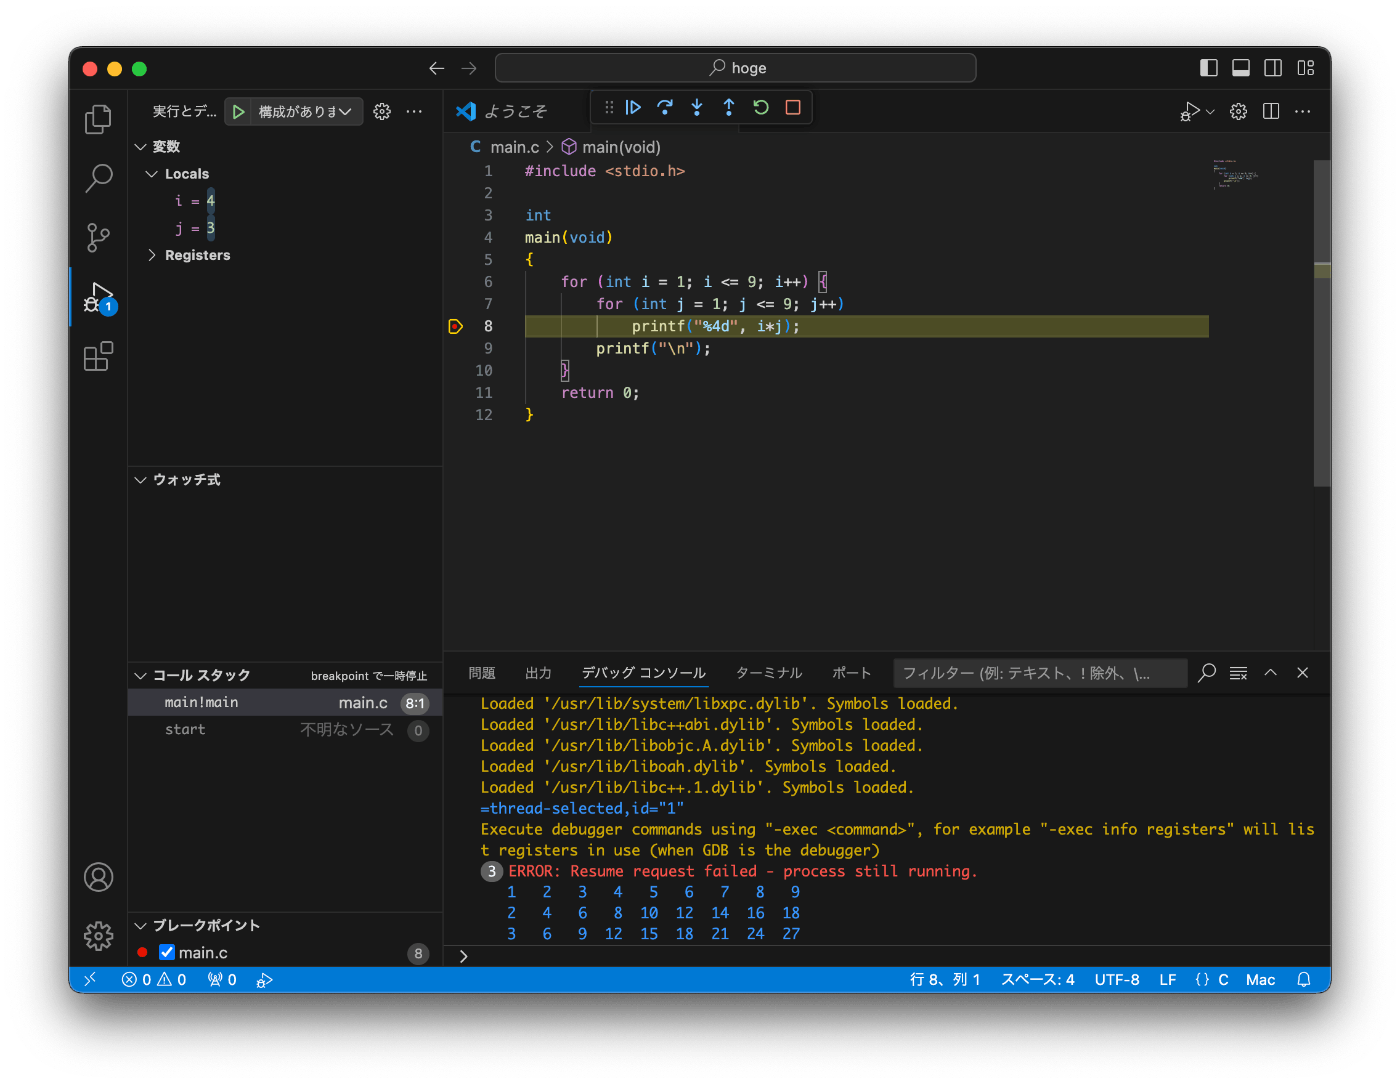1400x1084 pixels.
Task: Toggle the secondary sidebar layout icon
Action: pyautogui.click(x=1273, y=68)
